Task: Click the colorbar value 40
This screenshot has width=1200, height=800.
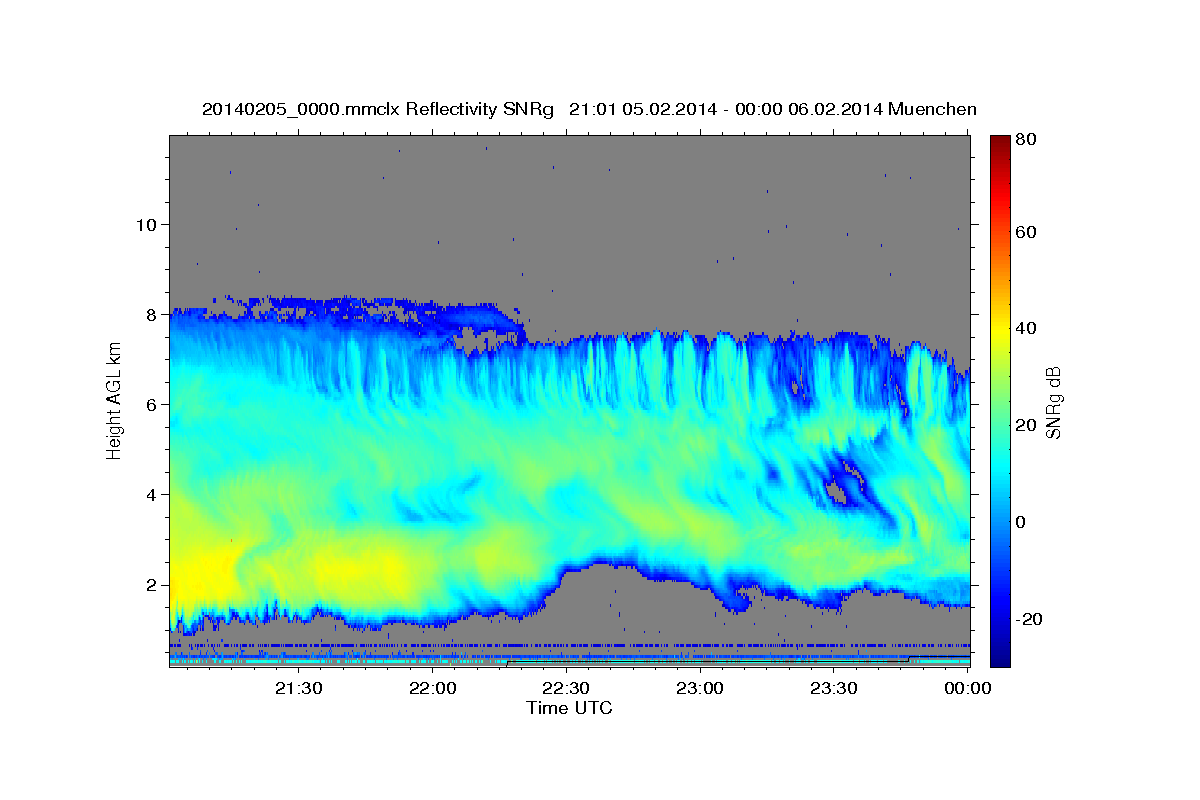Action: (x=1025, y=328)
